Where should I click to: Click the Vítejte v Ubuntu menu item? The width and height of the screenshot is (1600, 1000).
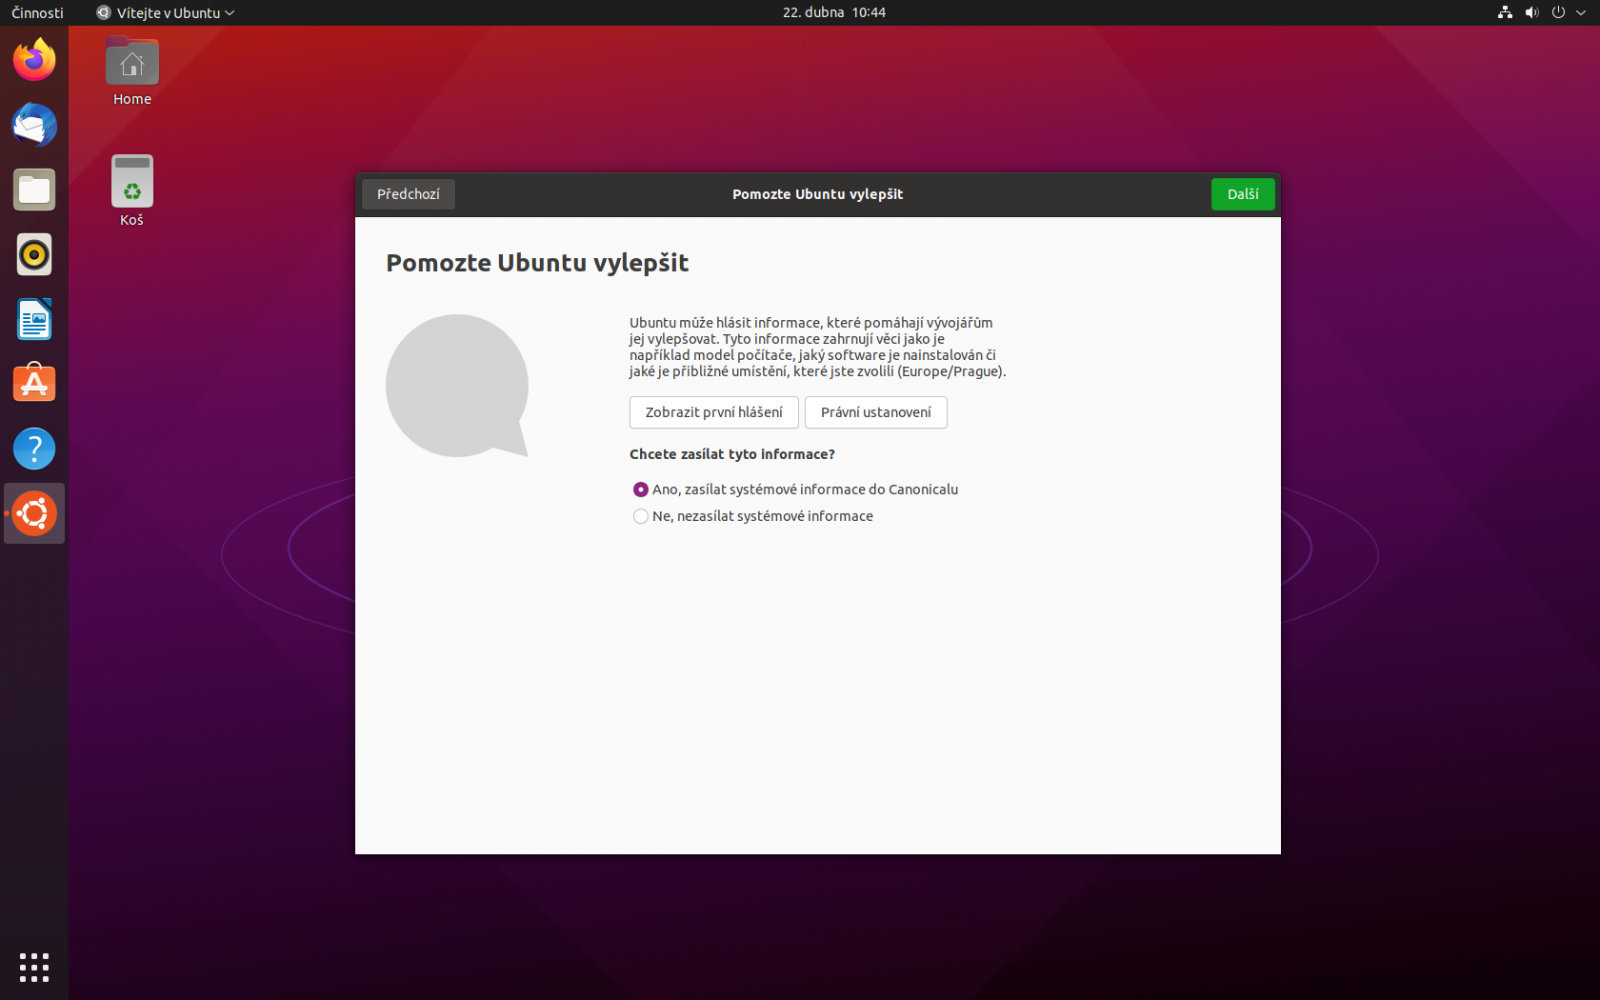[x=165, y=13]
